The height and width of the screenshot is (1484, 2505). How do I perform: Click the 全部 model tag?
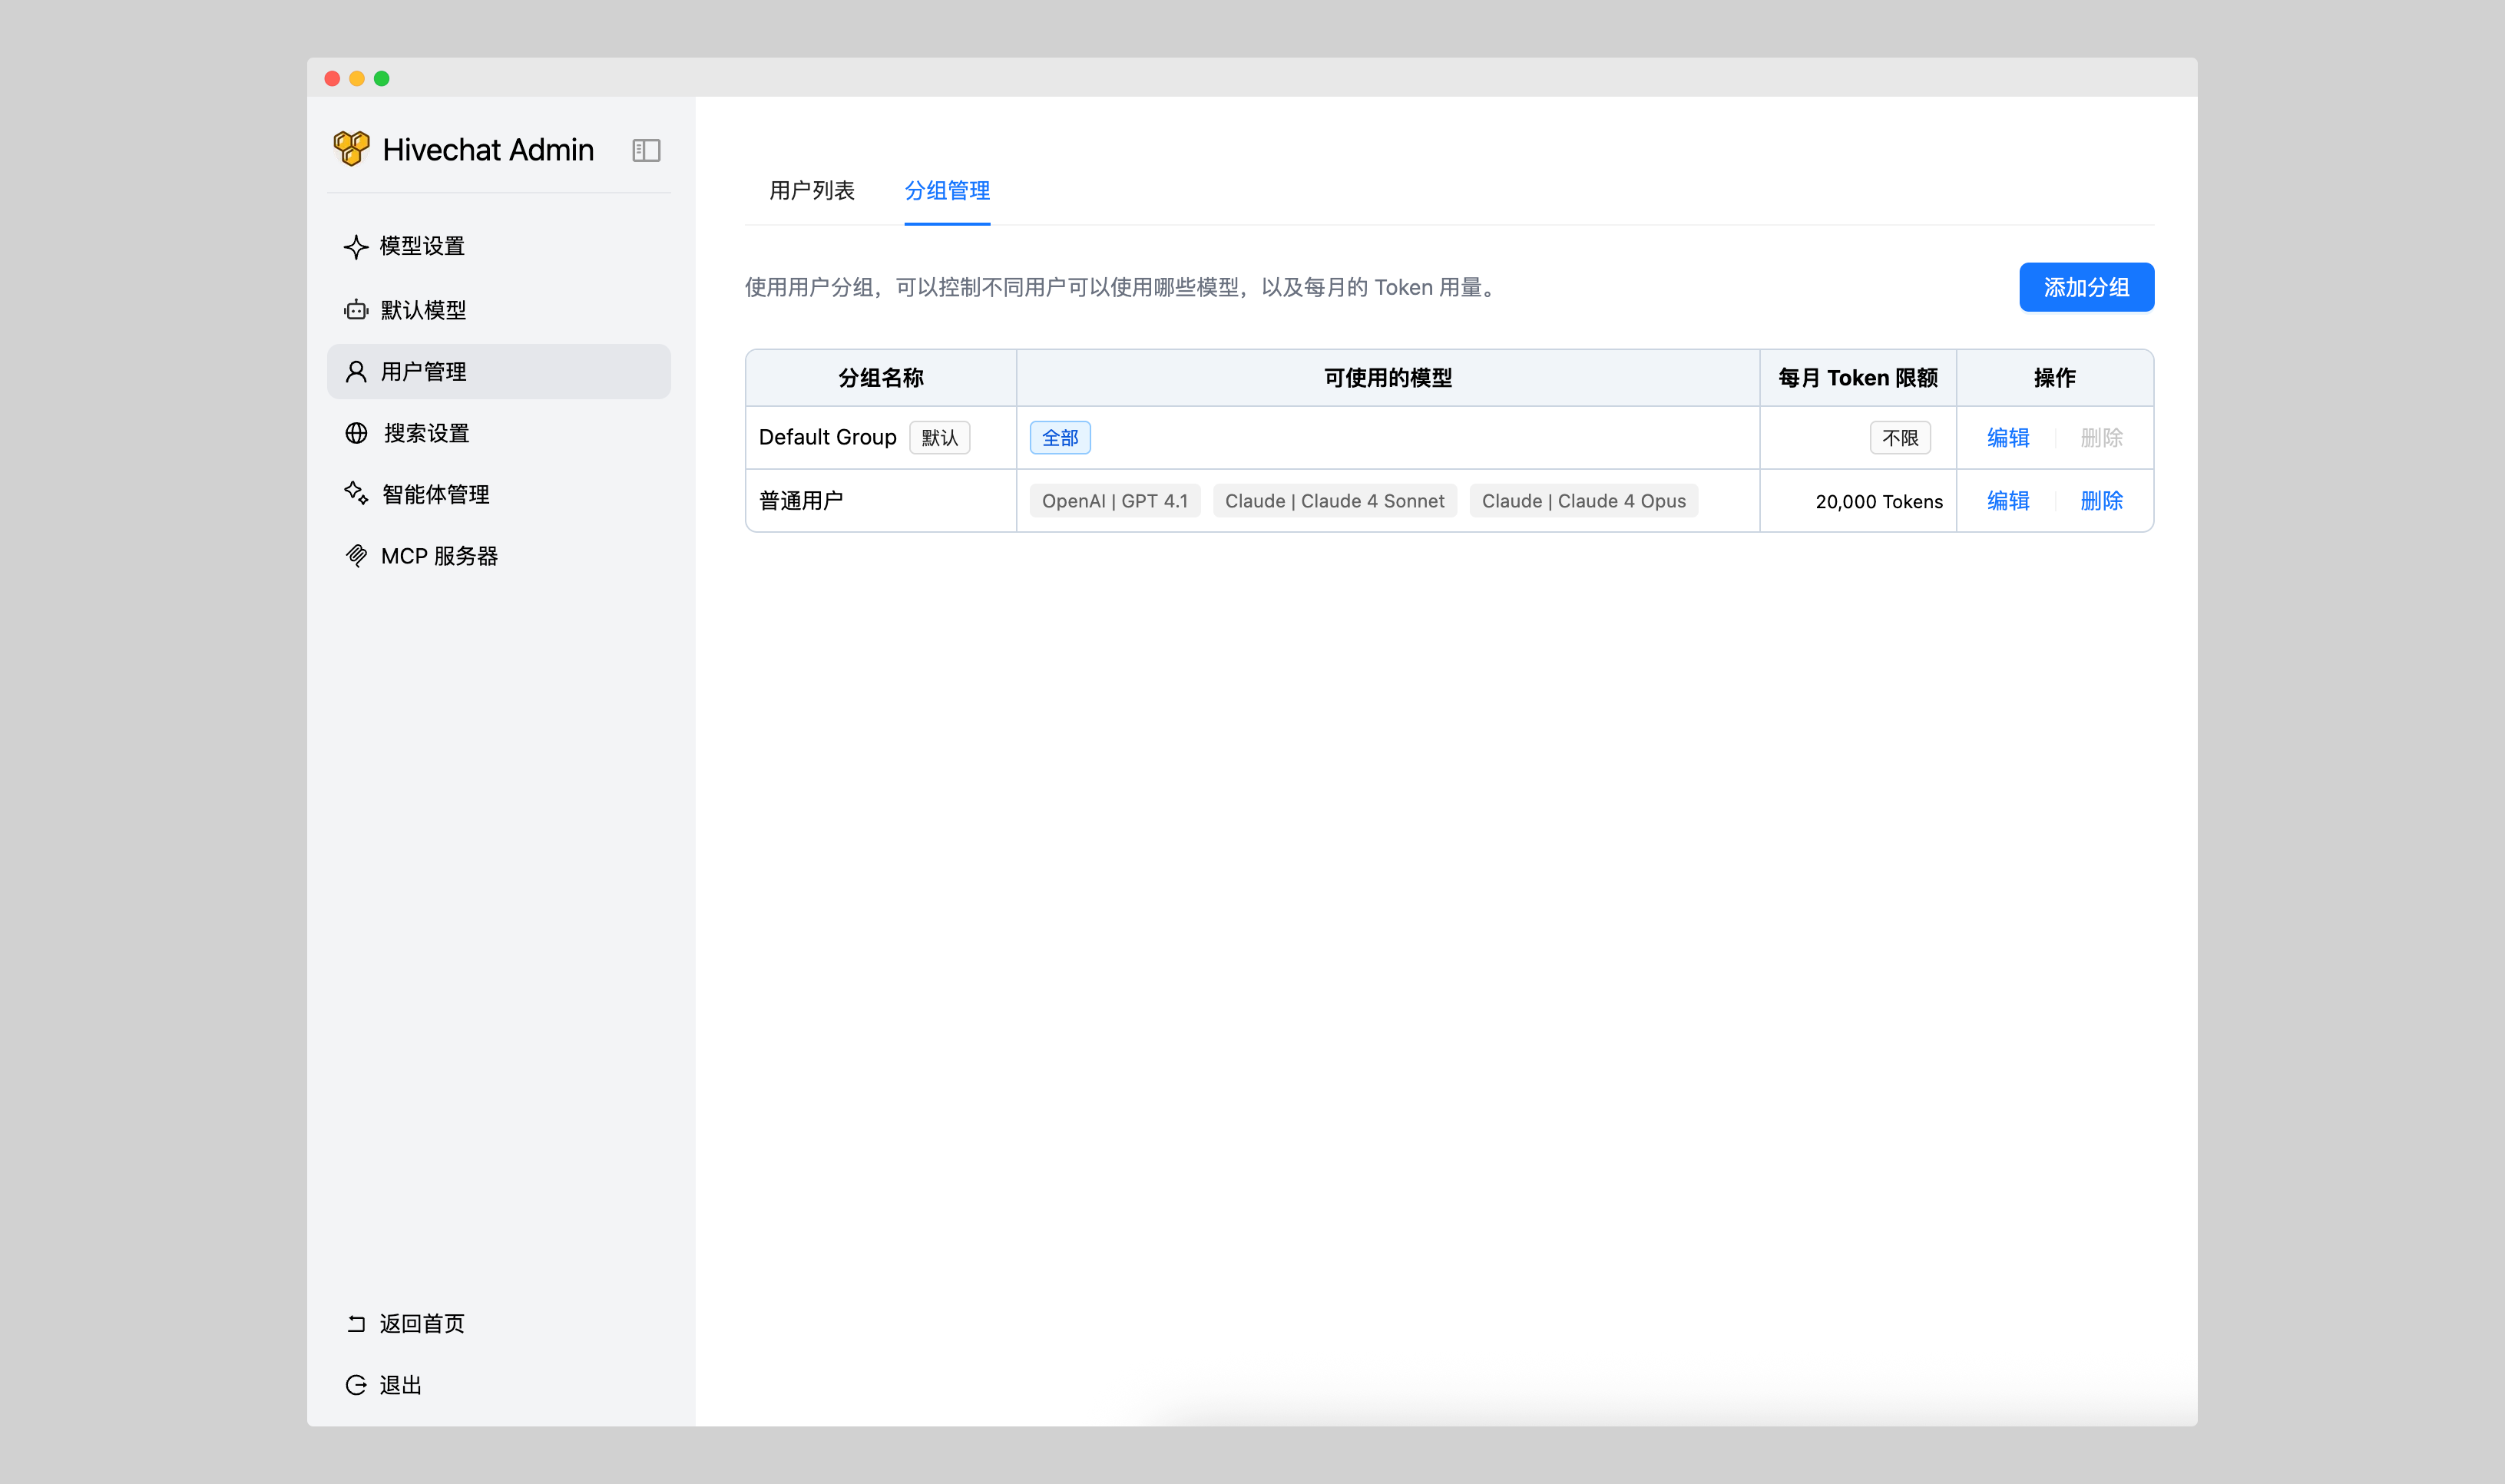[1060, 438]
